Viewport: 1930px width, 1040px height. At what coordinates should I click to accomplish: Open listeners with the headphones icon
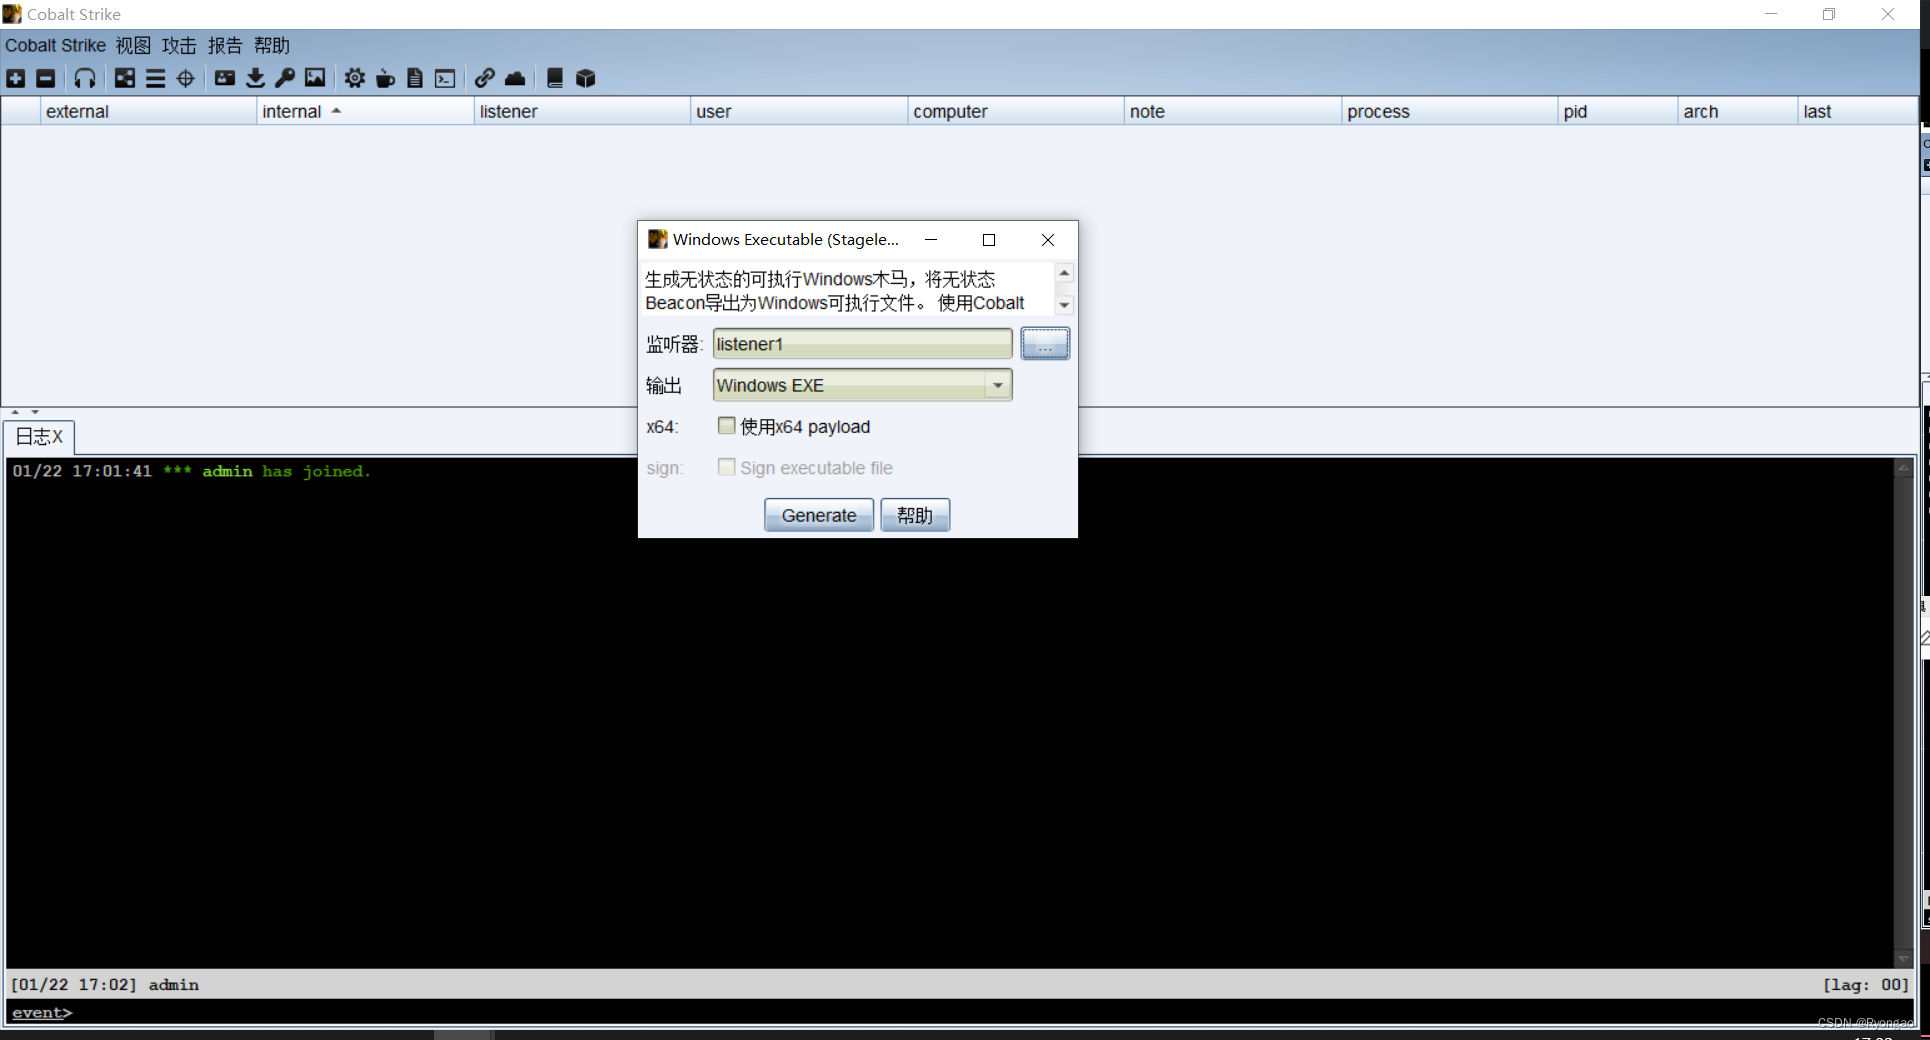[x=85, y=78]
